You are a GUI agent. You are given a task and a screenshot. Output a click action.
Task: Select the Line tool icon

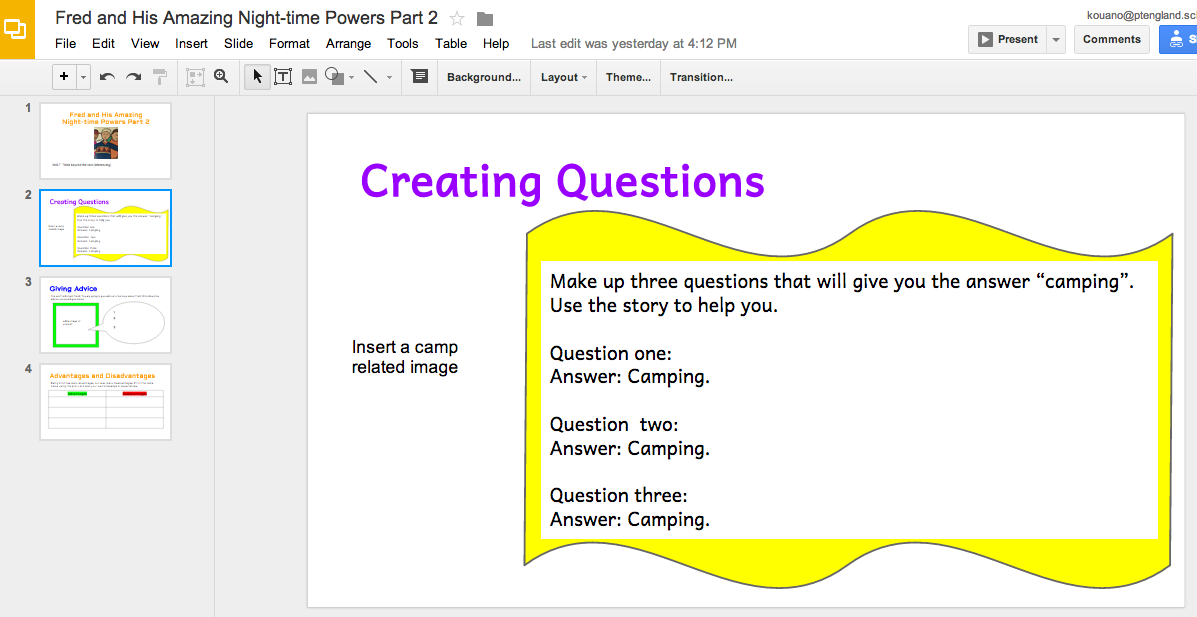(370, 76)
